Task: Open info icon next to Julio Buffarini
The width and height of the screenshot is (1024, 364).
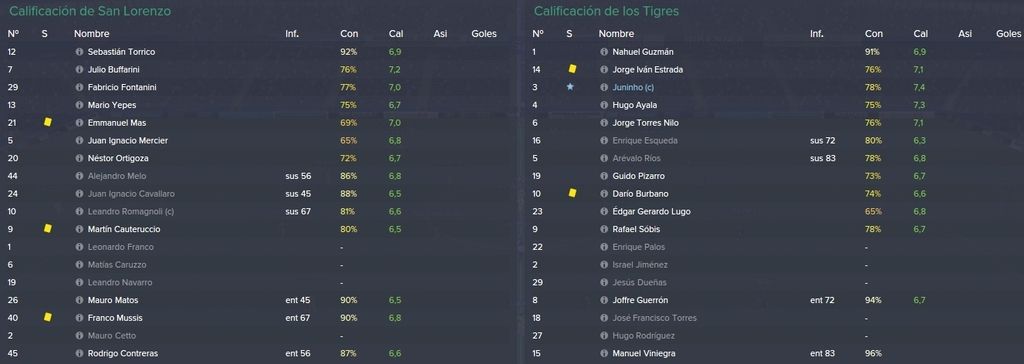Action: (80, 69)
